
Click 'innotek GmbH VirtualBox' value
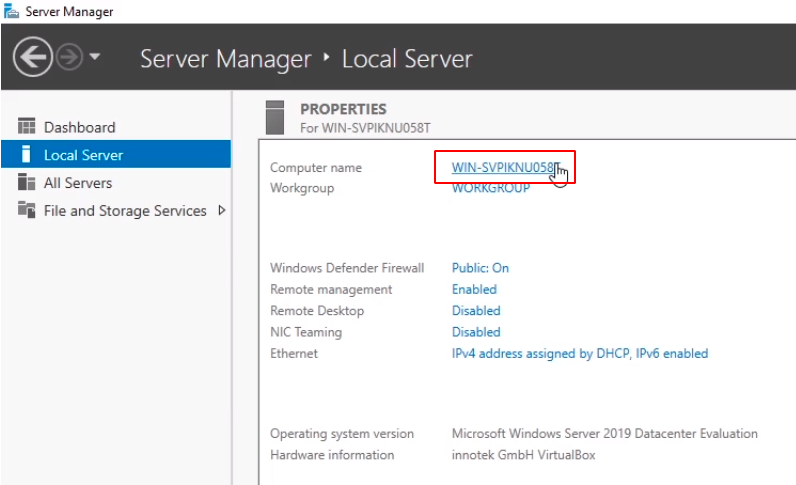pos(523,455)
